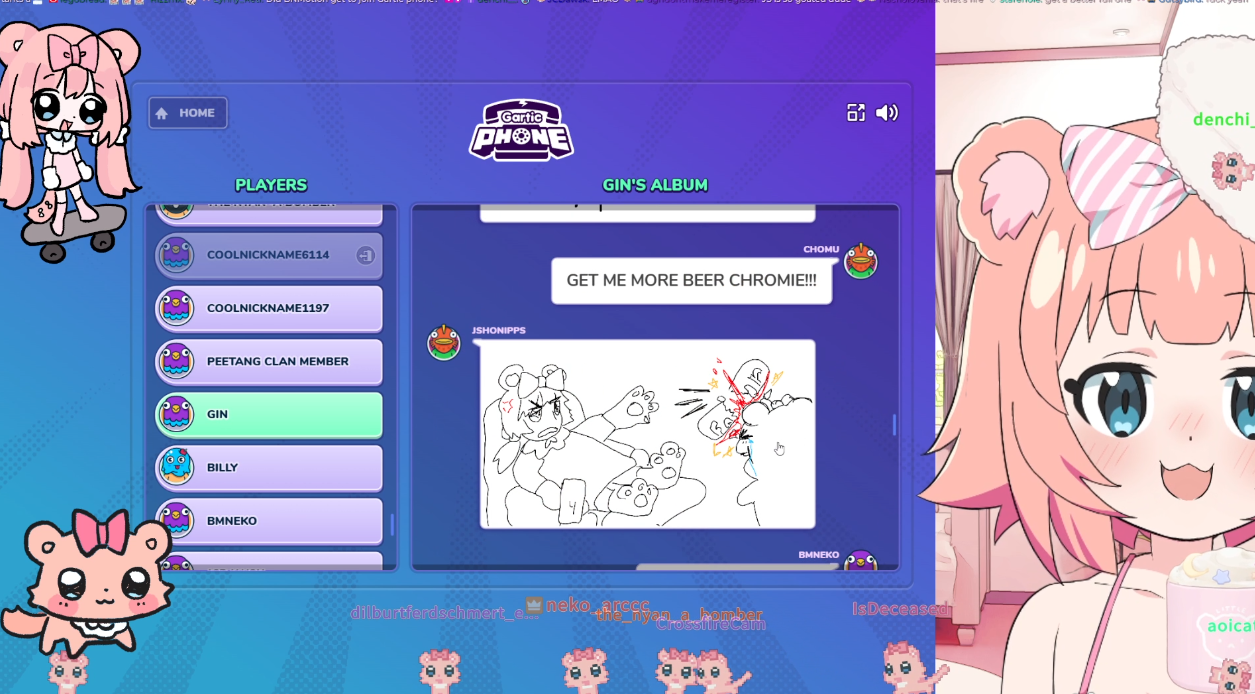Click BILLY's blue avatar icon
The height and width of the screenshot is (694, 1255).
tap(177, 467)
